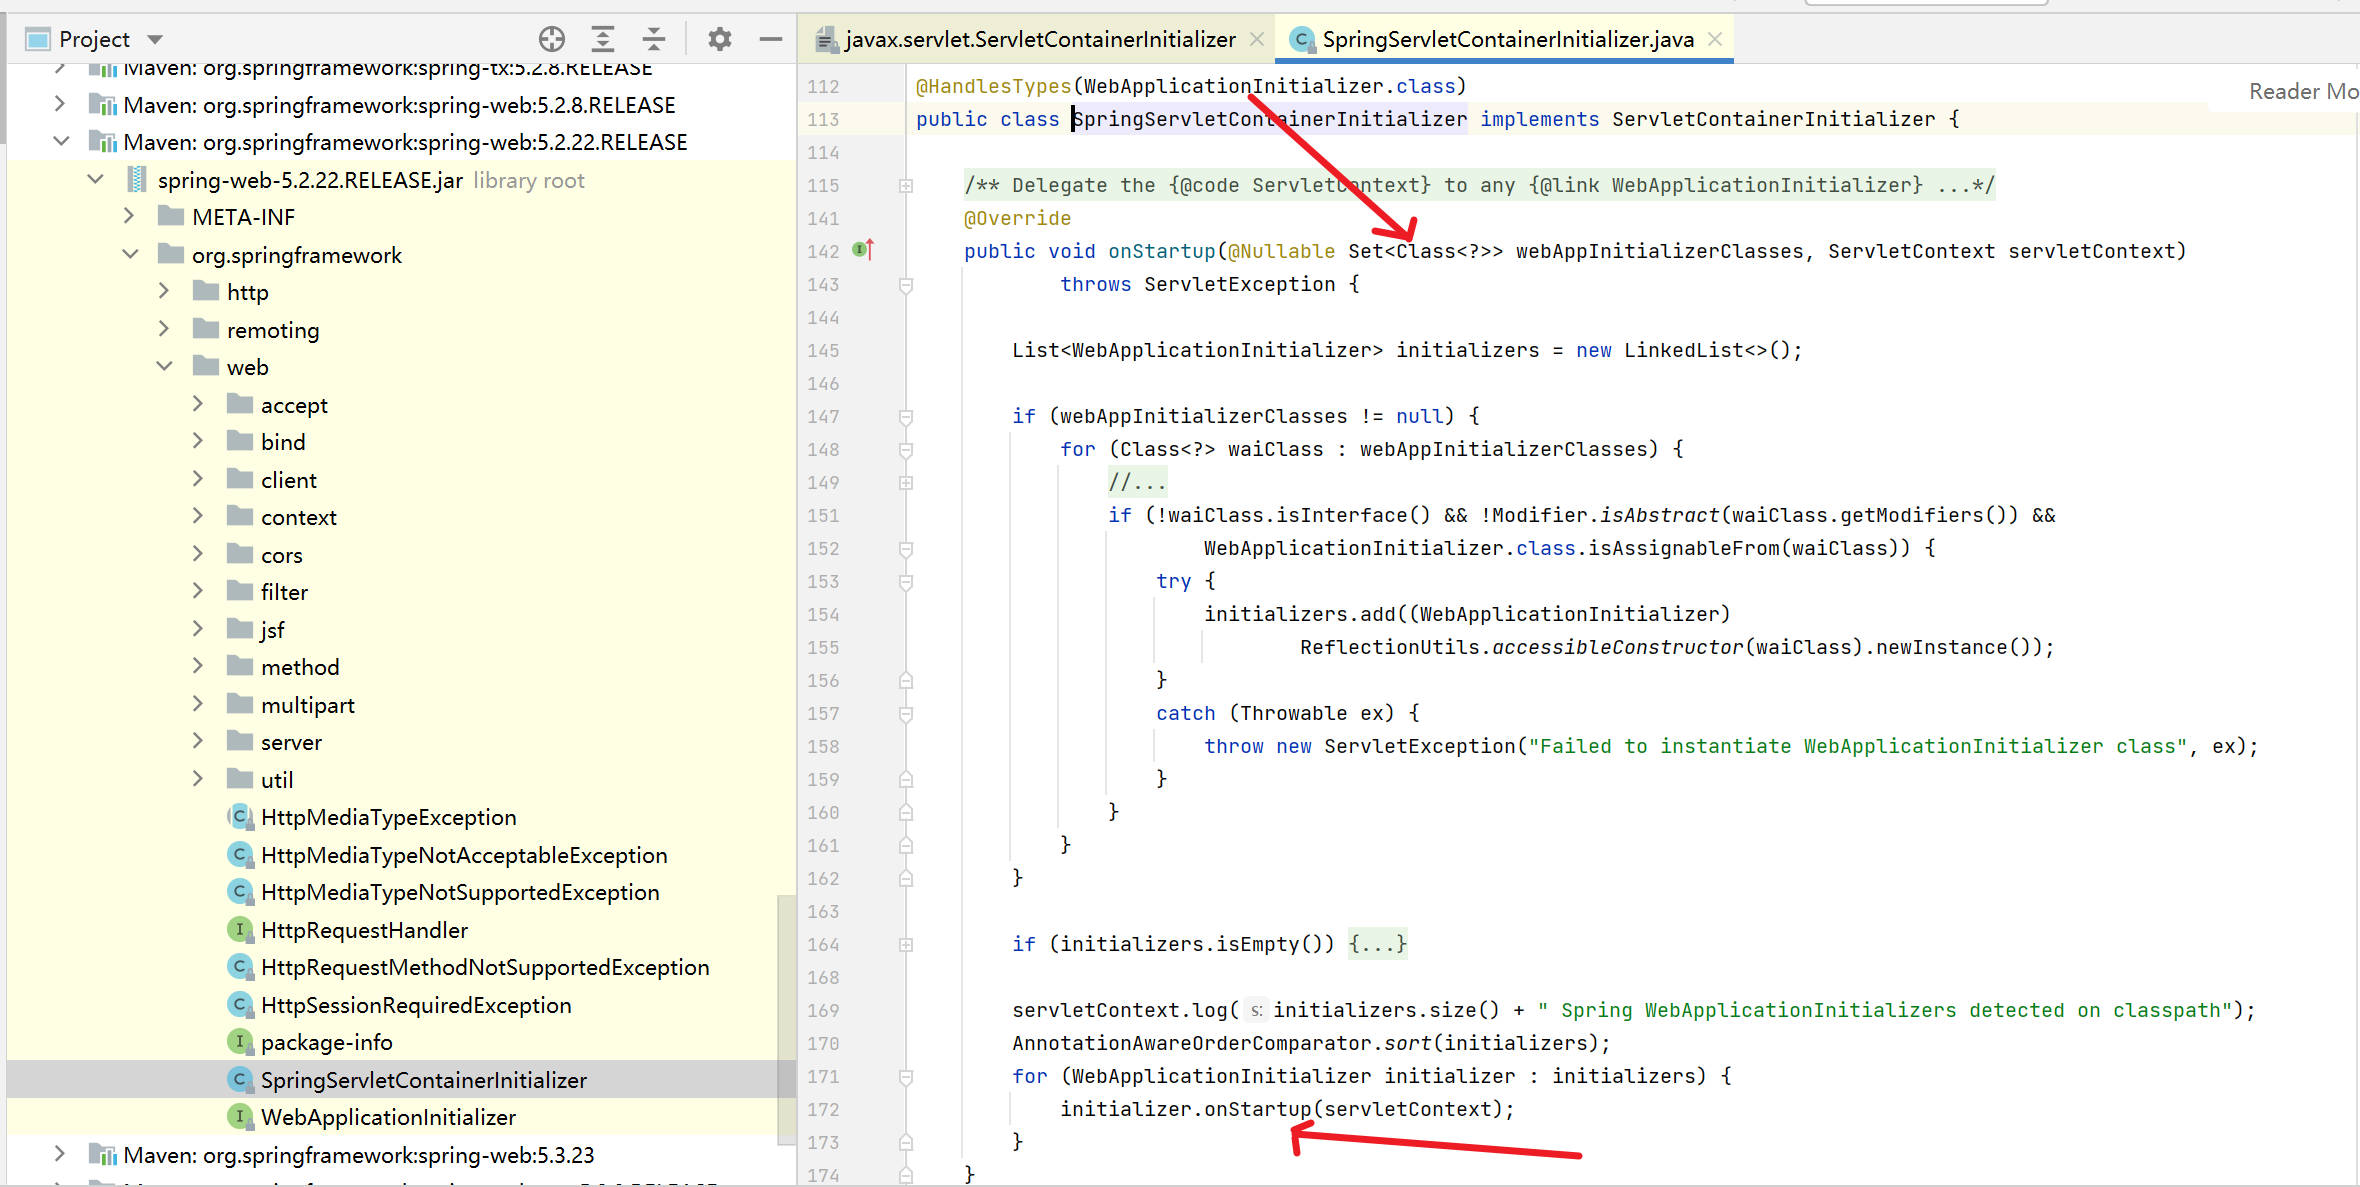Click the ReflectionUtils reference on line 155

[x=1390, y=647]
